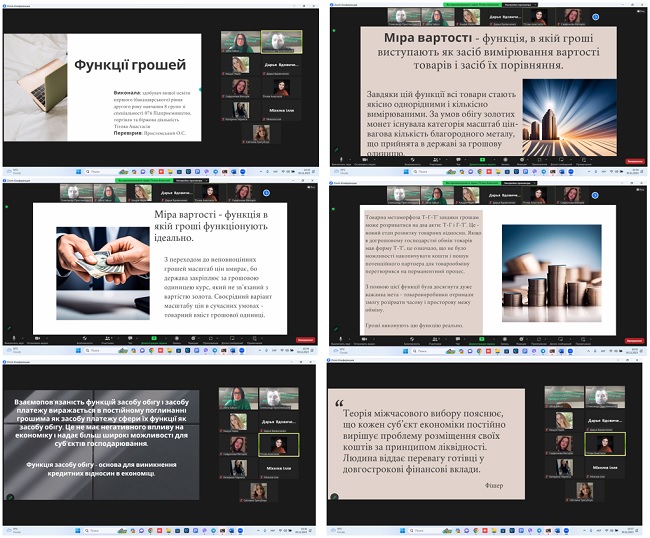Stop video in the golden-coins slide window
650x538 pixels.
click(365, 160)
